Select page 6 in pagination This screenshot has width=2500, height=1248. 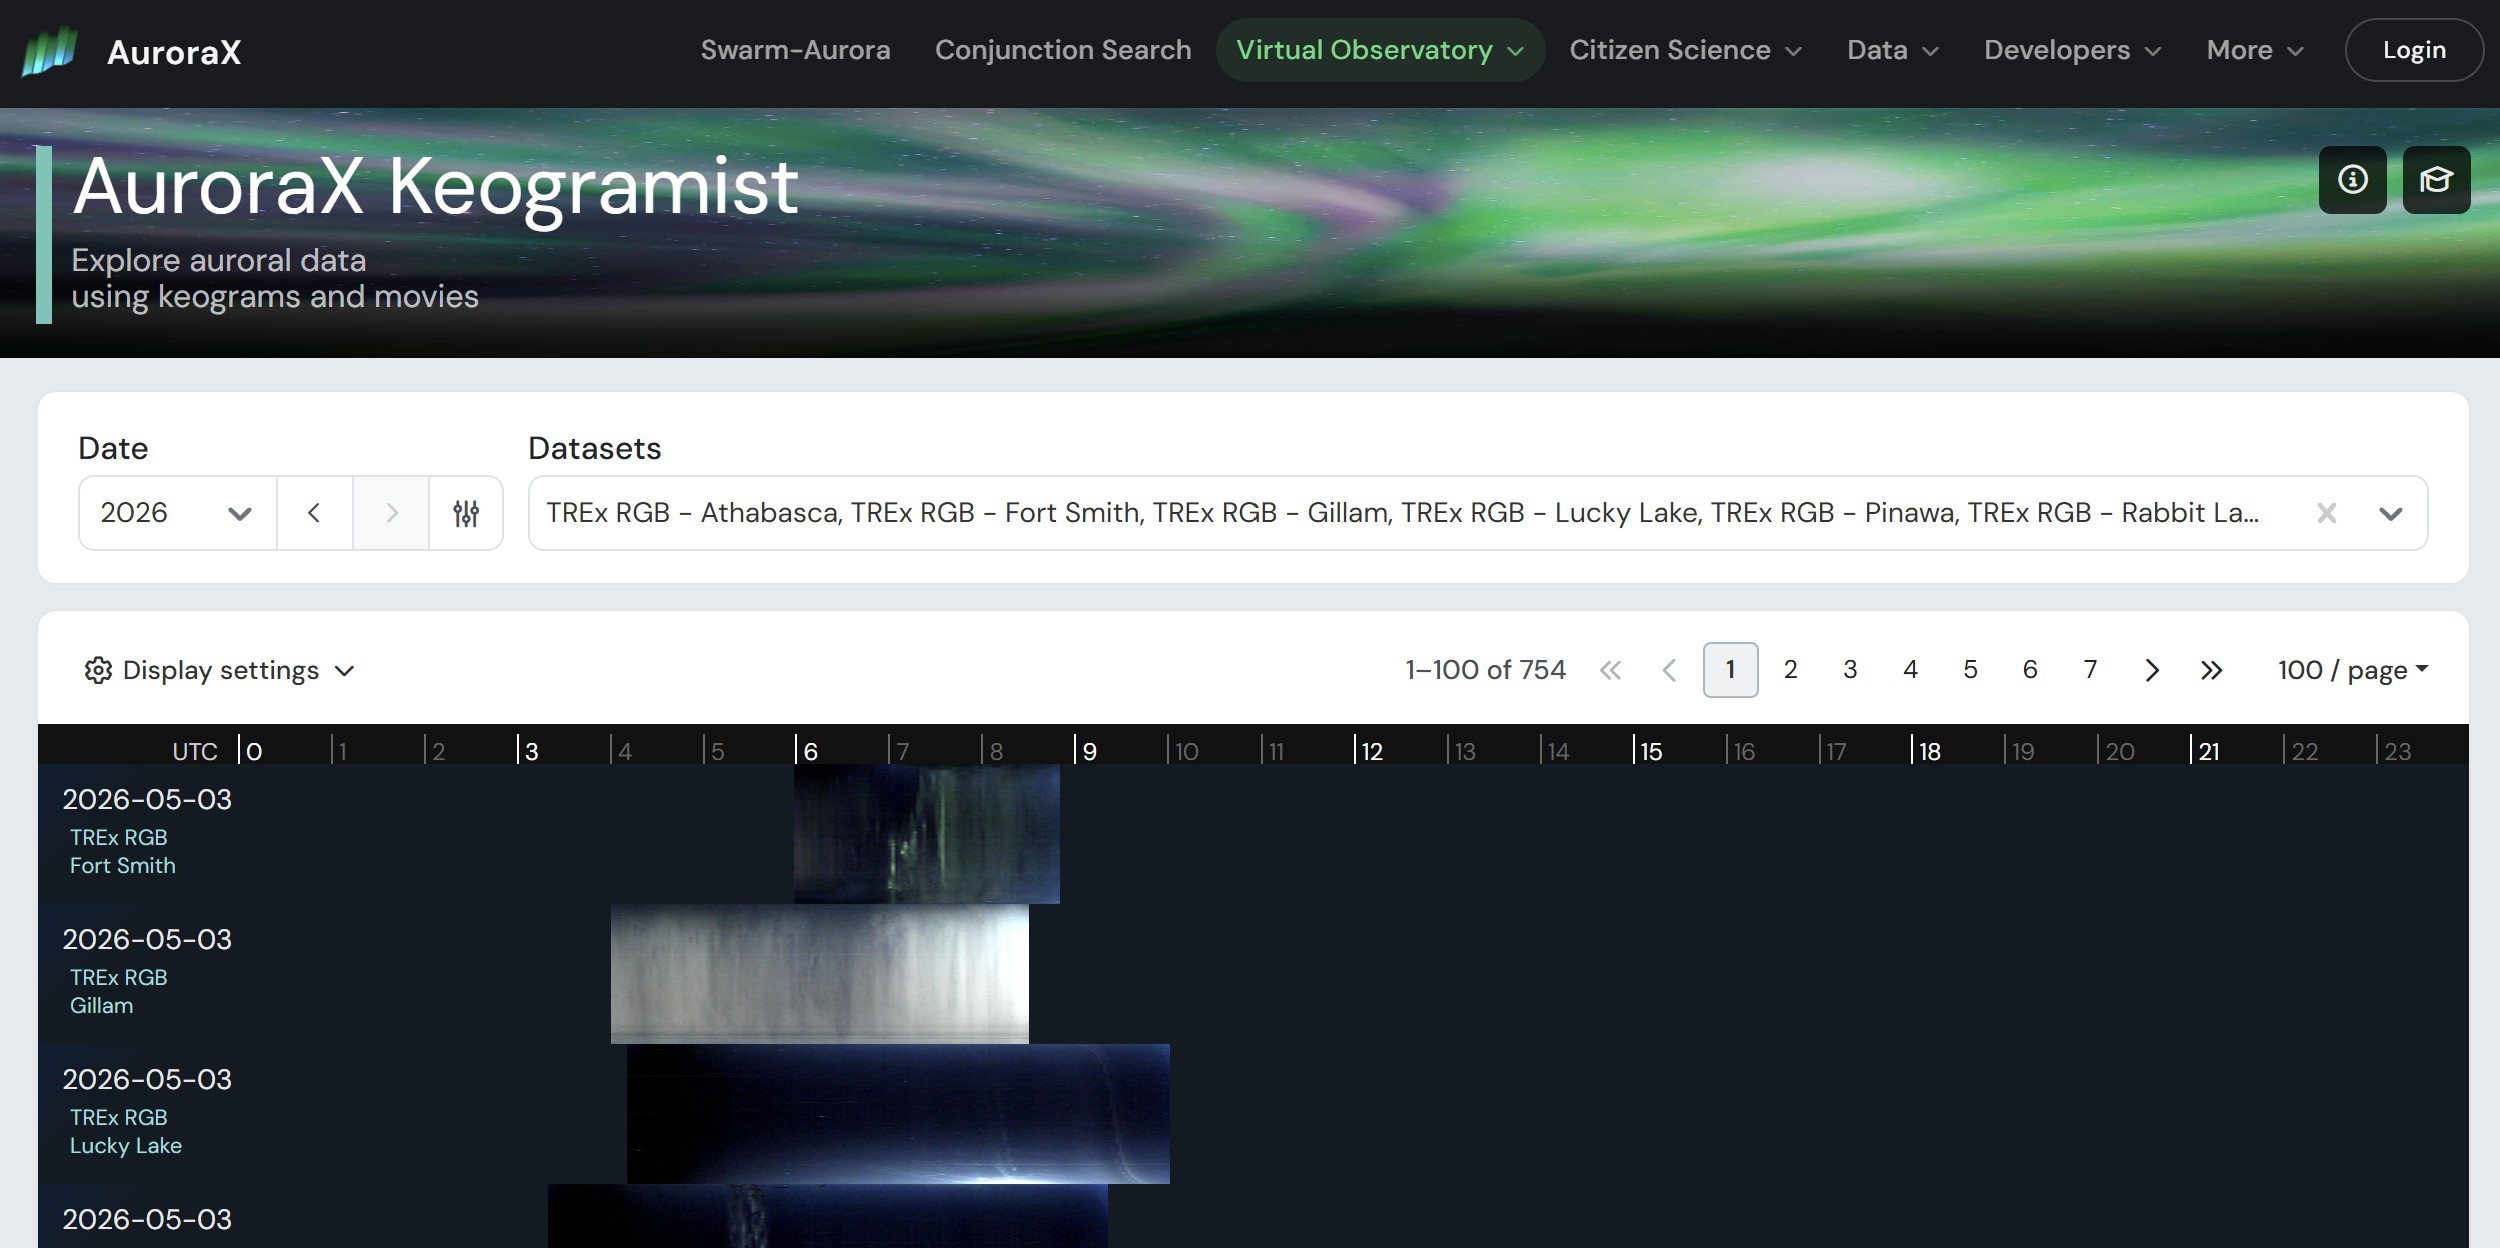point(2030,670)
